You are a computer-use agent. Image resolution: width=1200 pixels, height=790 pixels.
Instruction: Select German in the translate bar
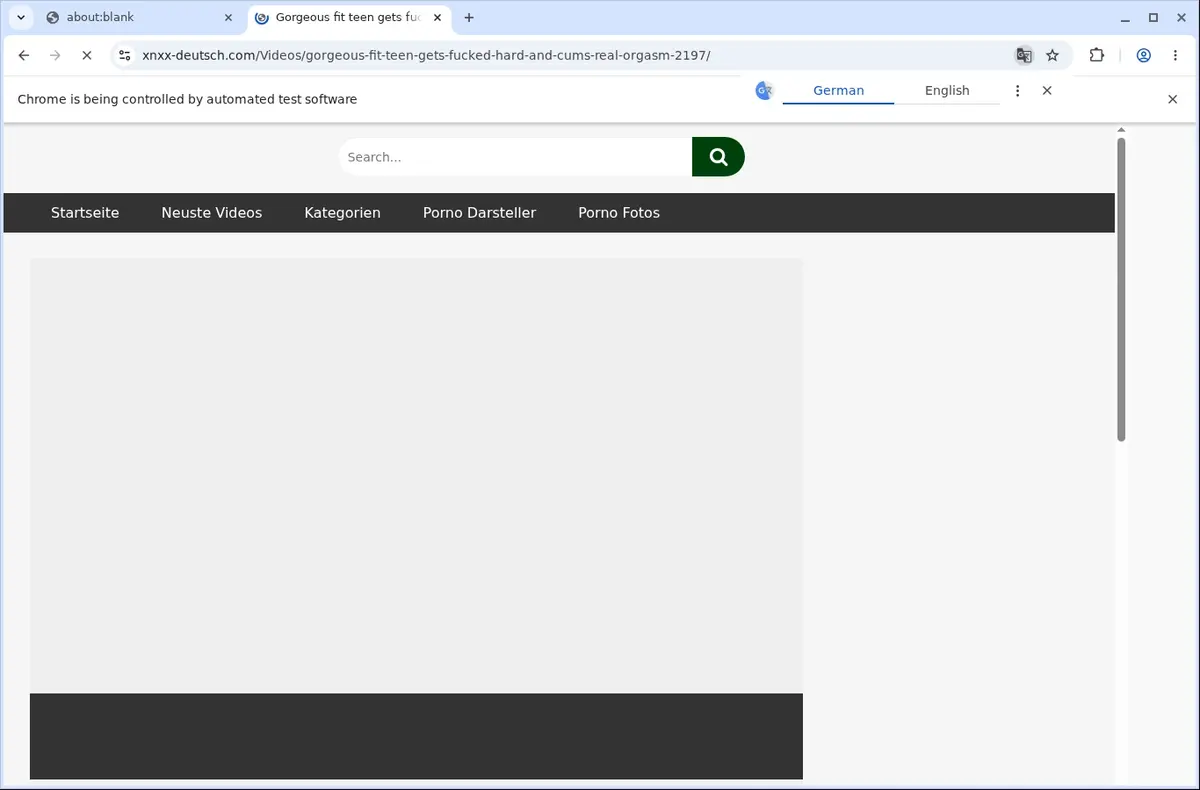pyautogui.click(x=838, y=91)
